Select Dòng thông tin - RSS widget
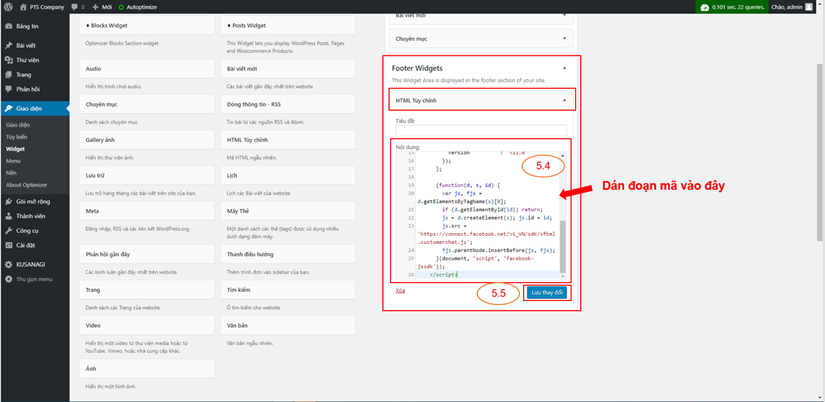 click(x=288, y=104)
